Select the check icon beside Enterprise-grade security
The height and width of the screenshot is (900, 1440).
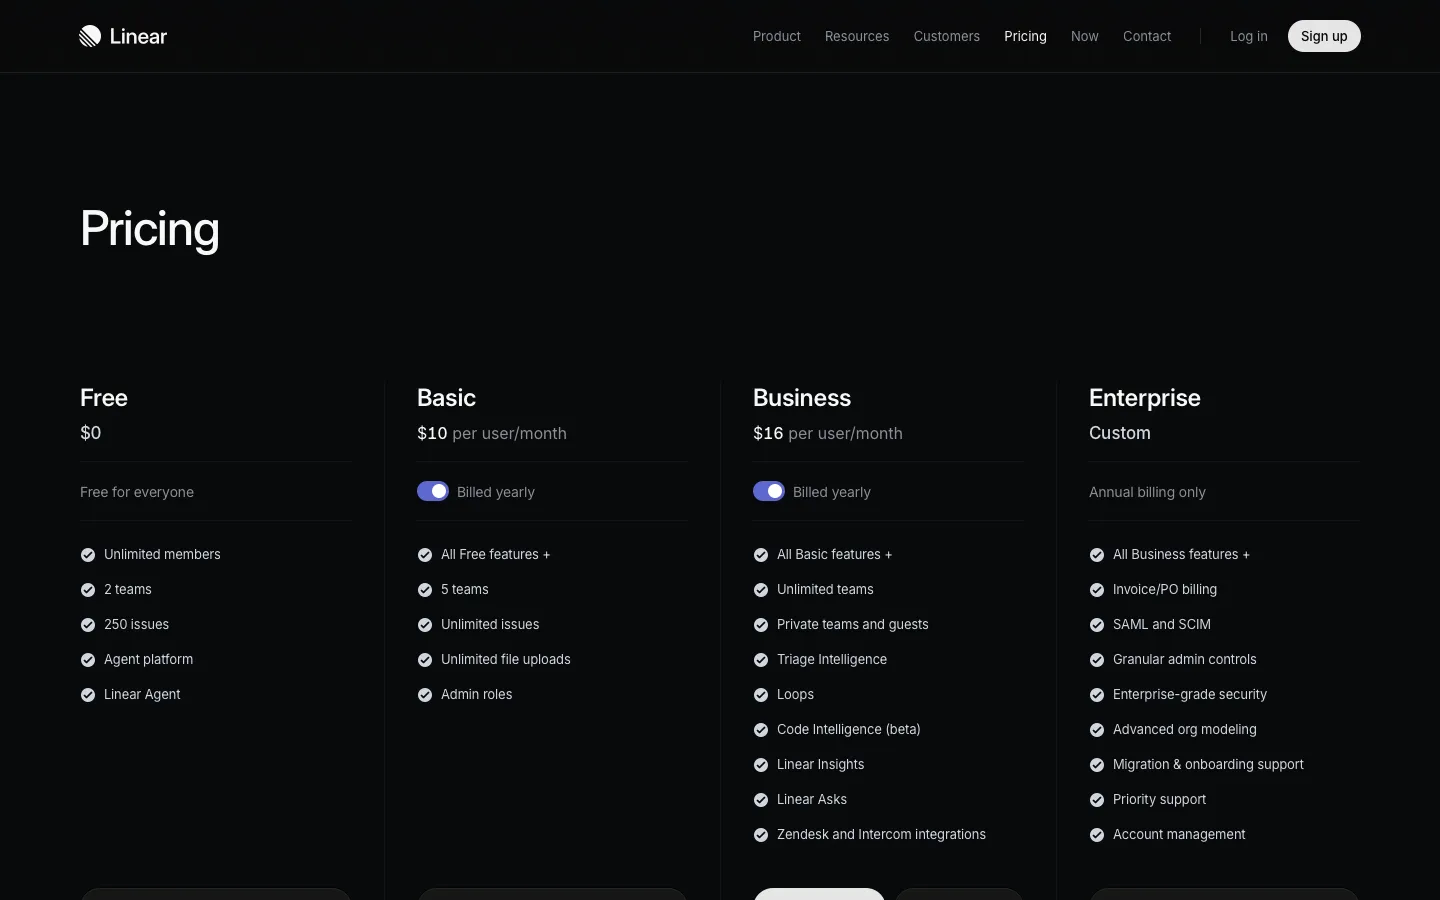coord(1097,695)
